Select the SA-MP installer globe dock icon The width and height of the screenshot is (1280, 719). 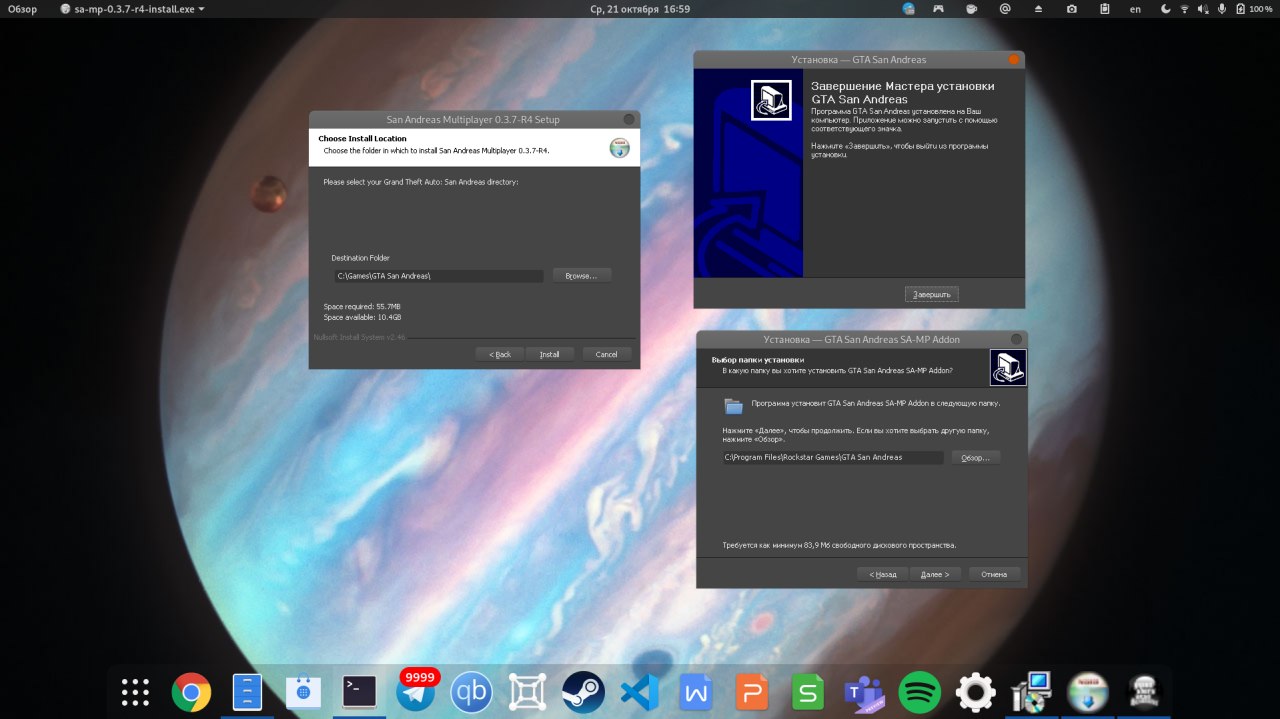1087,692
